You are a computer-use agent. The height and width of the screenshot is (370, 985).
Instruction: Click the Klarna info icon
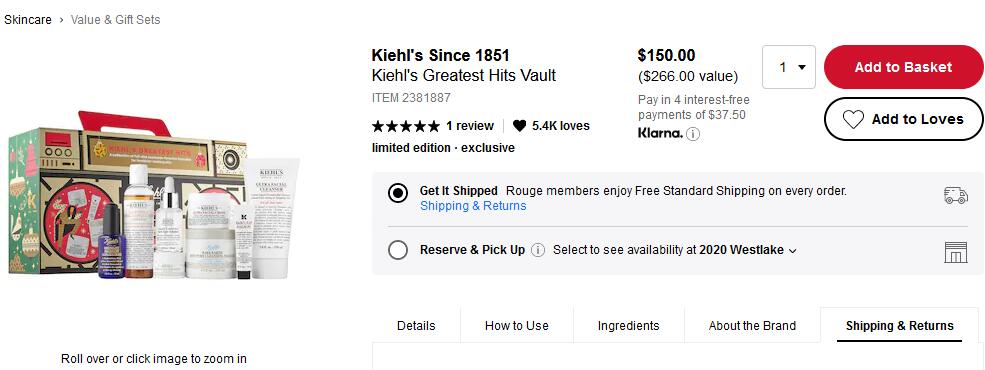pos(693,134)
